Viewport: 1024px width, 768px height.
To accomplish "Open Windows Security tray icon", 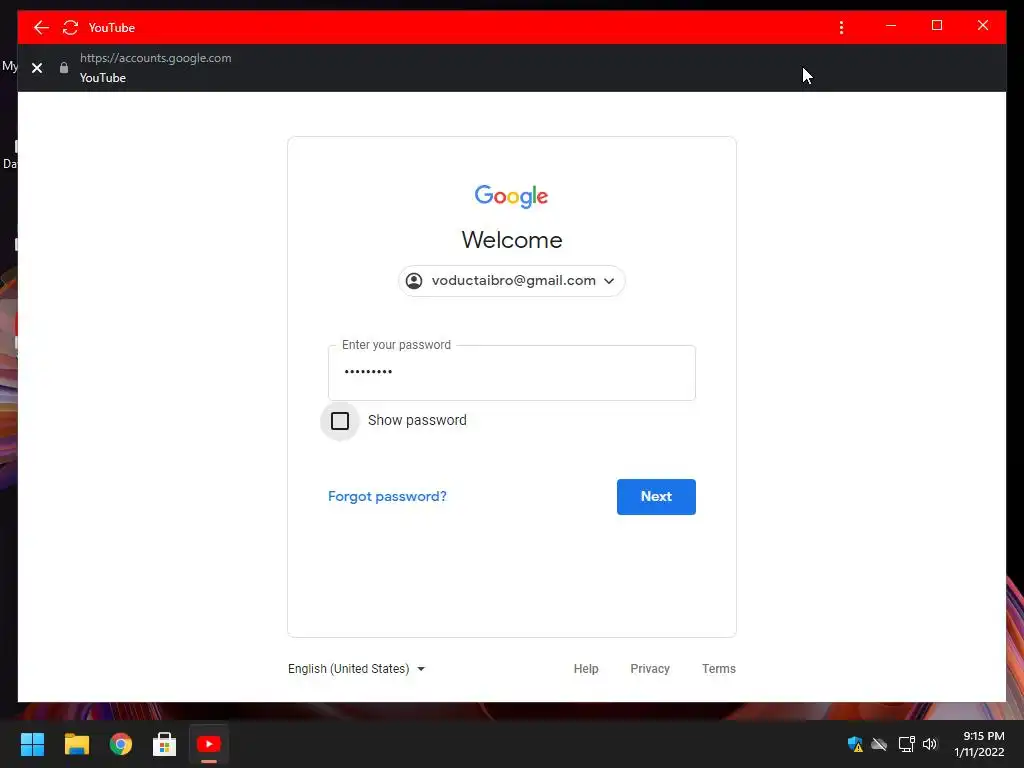I will tap(855, 744).
